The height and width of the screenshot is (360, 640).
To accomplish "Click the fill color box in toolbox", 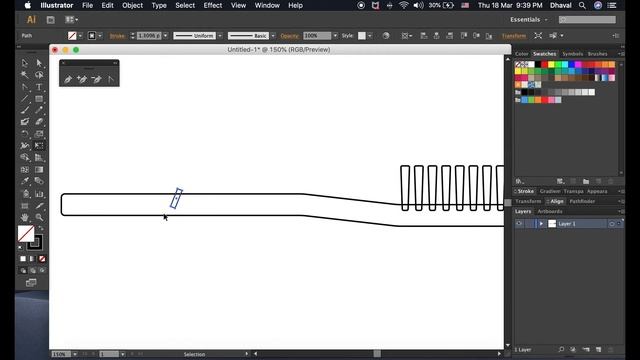I will click(x=26, y=234).
